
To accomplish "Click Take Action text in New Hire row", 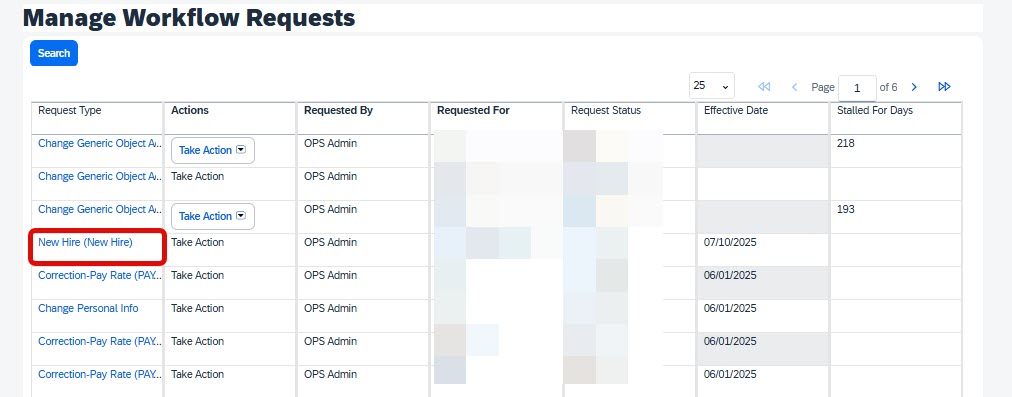I will [x=197, y=242].
